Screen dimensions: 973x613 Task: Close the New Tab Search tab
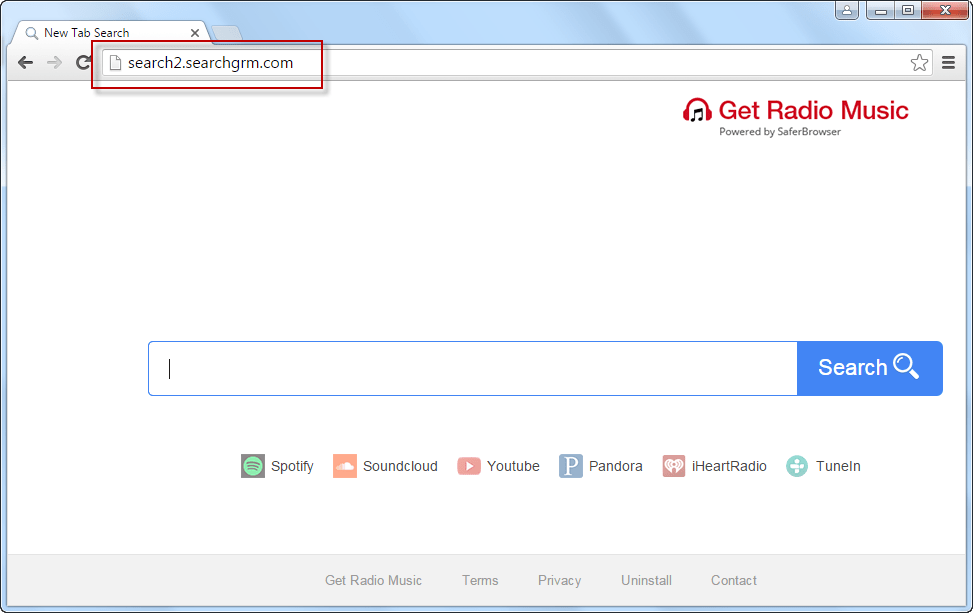195,33
